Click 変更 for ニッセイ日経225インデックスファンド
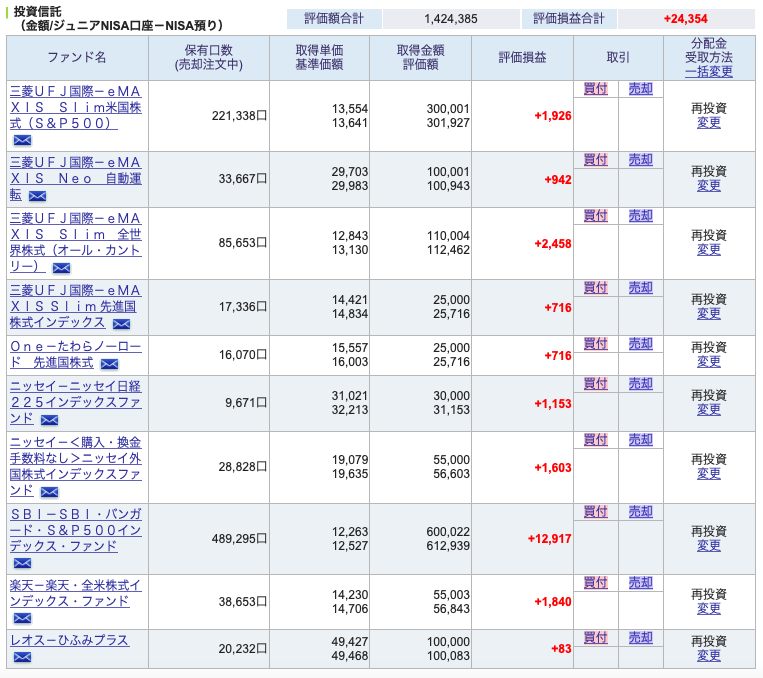 [708, 409]
